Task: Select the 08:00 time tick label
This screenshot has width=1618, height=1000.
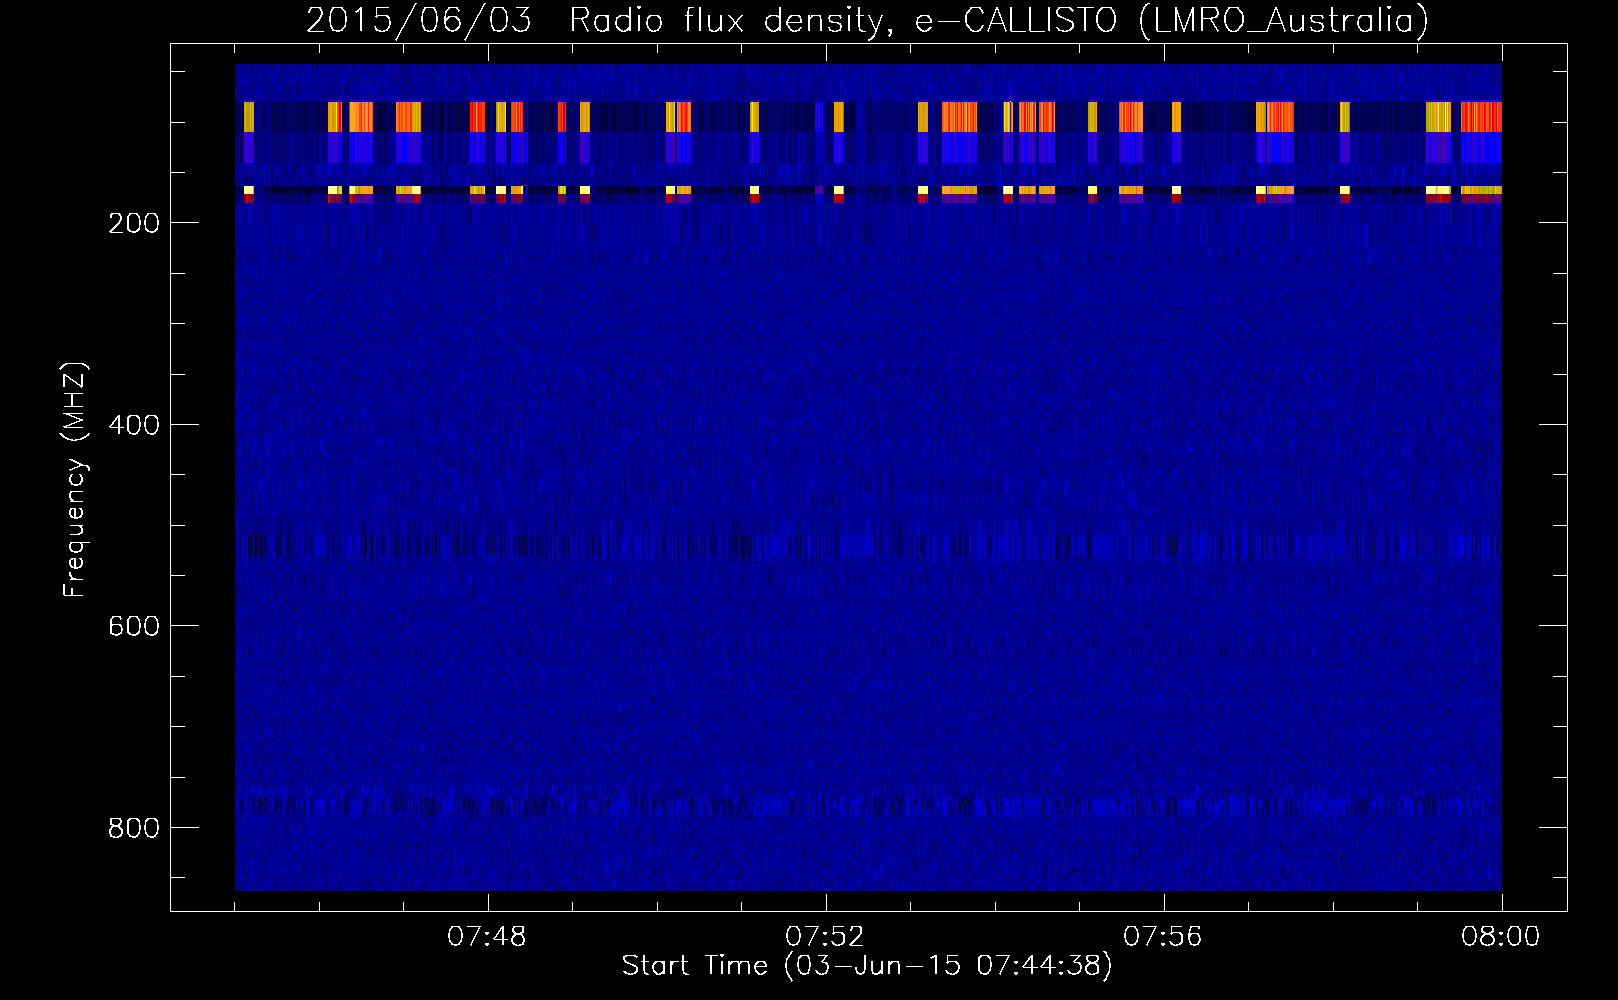Action: click(x=1500, y=937)
